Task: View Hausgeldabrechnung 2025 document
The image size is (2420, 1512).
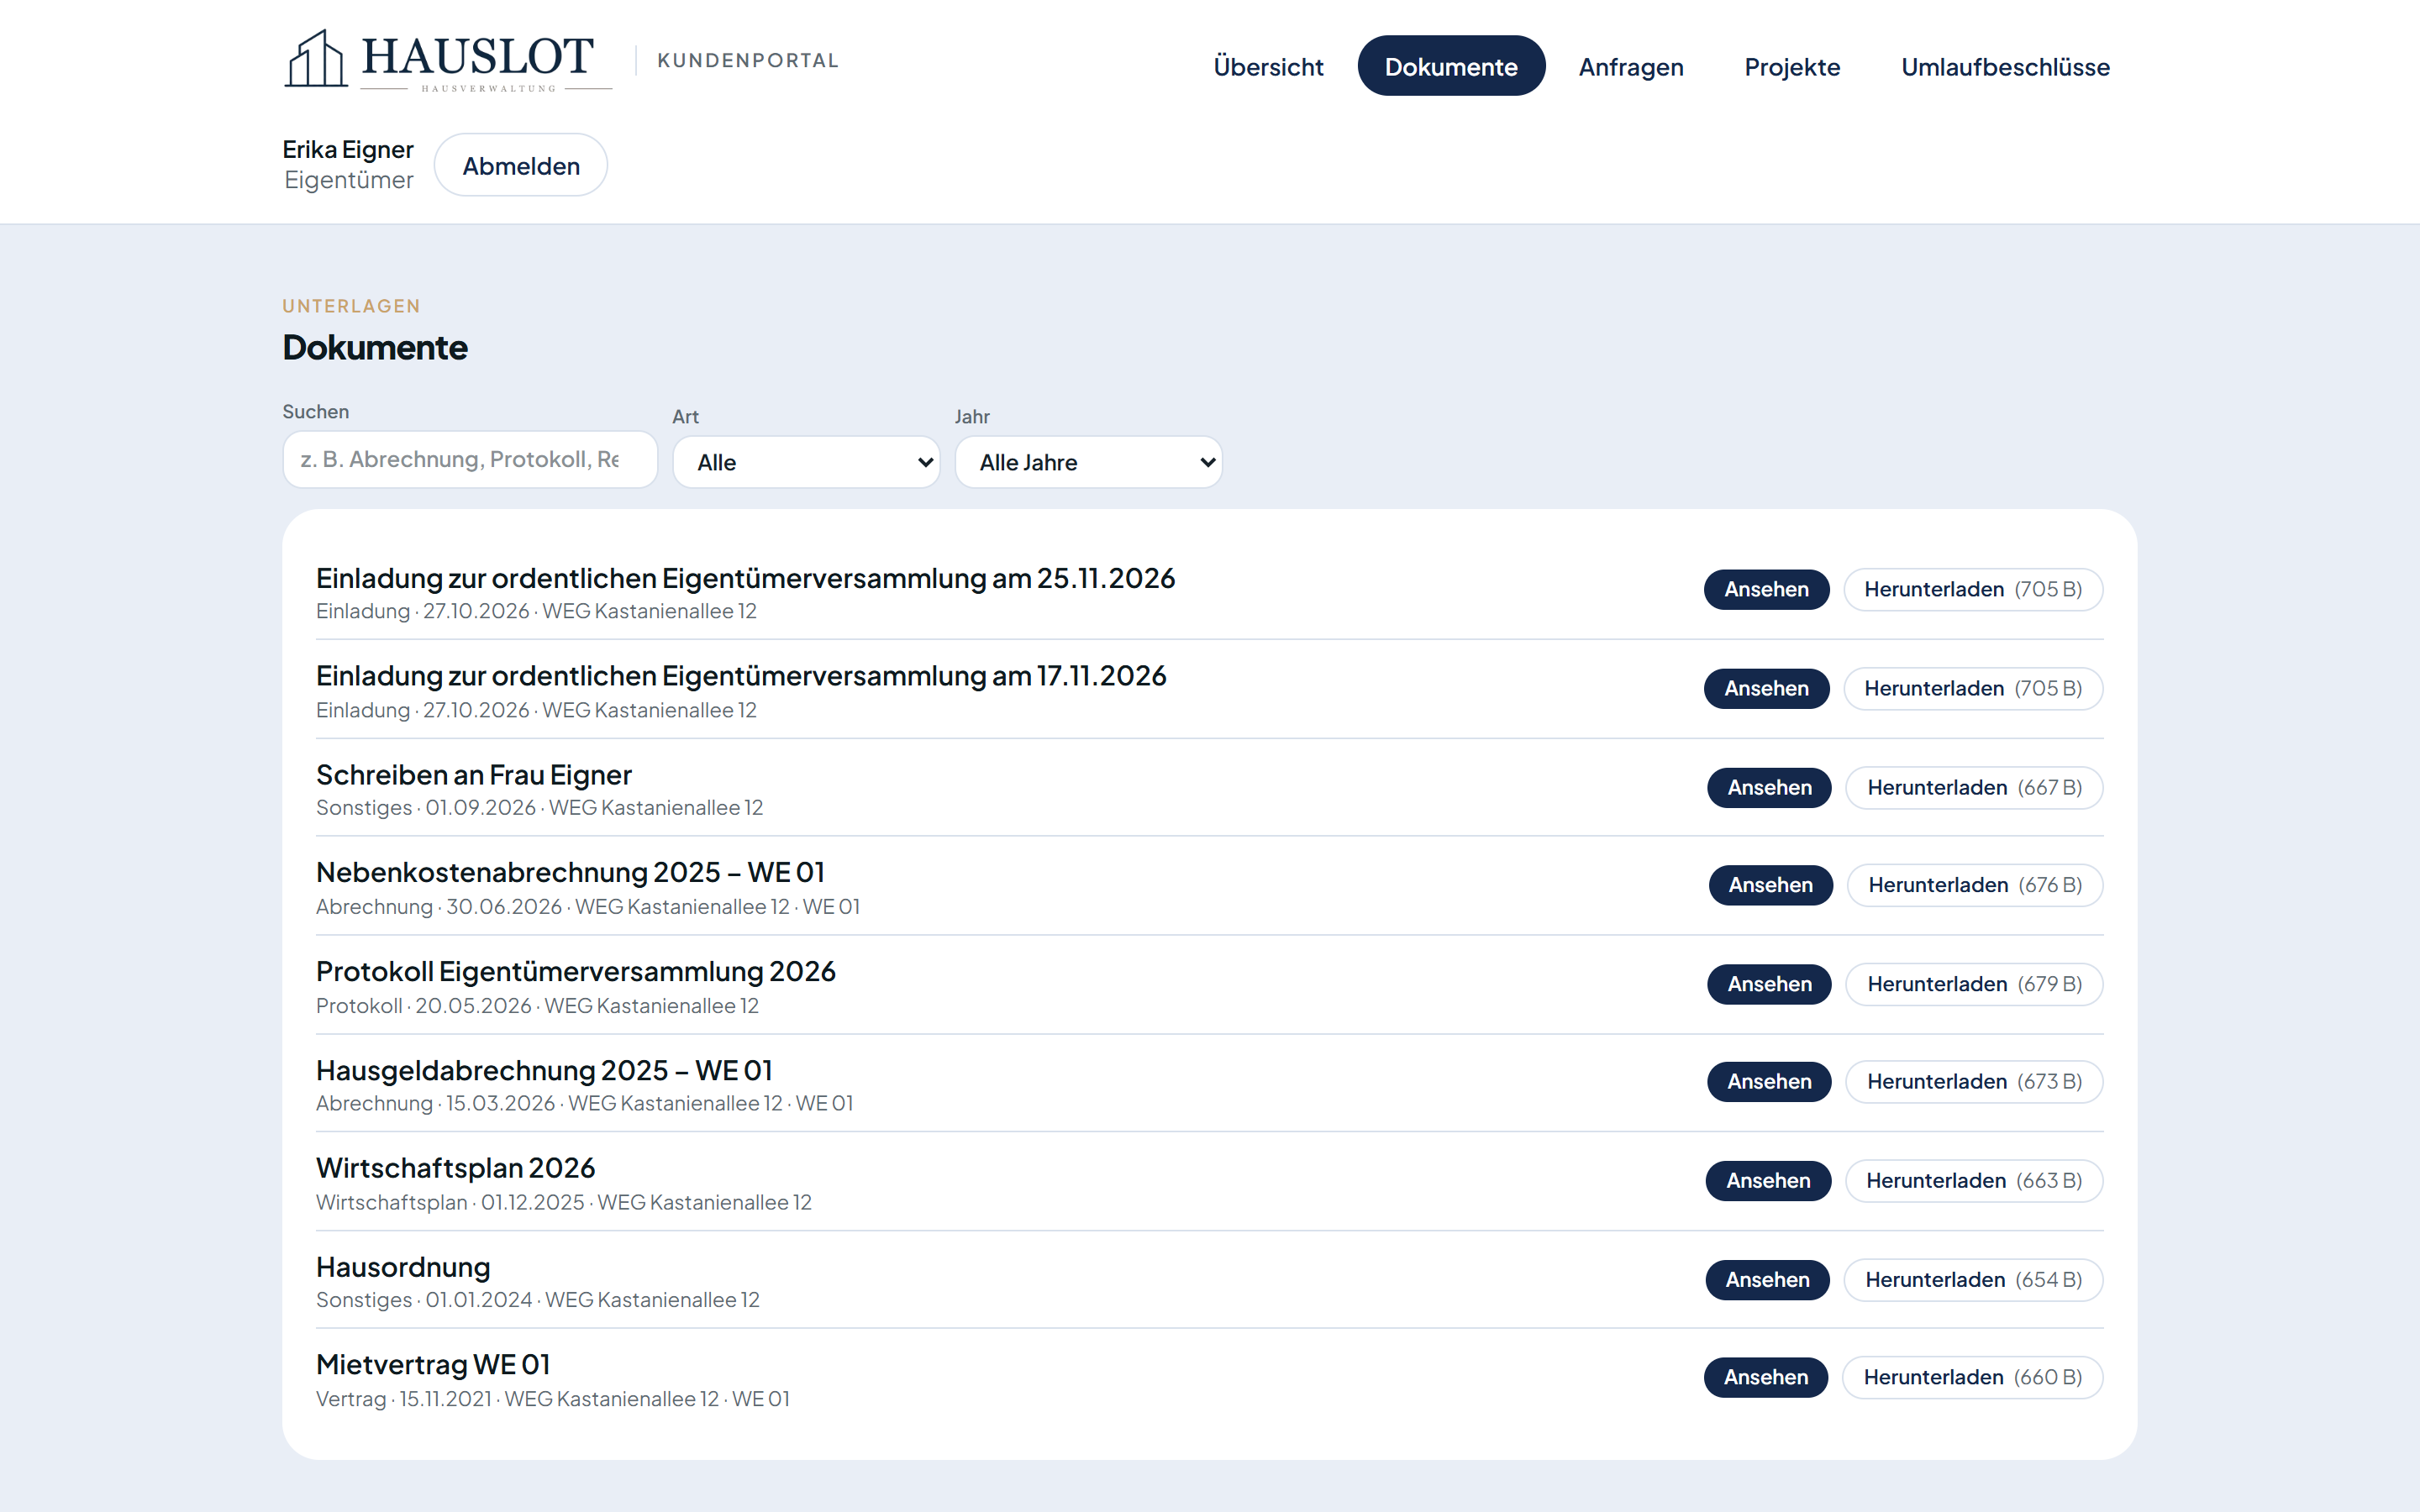Action: tap(1769, 1081)
